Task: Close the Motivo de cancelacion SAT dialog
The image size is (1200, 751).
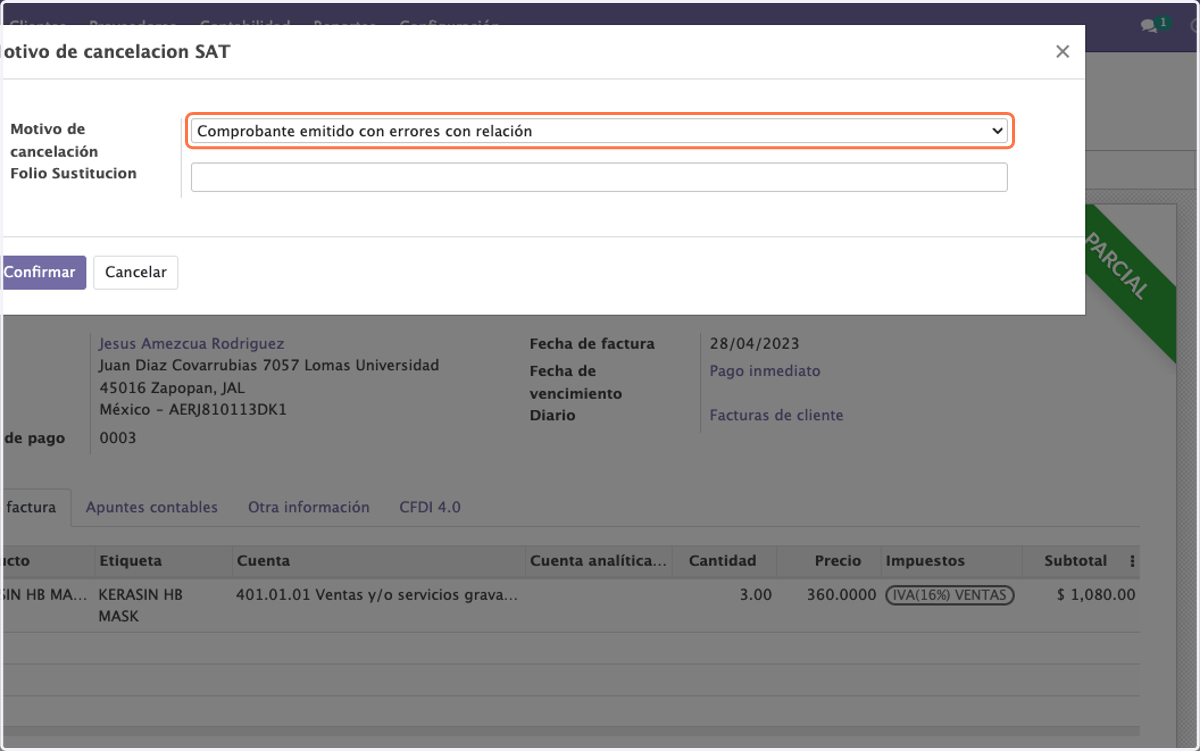Action: pyautogui.click(x=1063, y=52)
